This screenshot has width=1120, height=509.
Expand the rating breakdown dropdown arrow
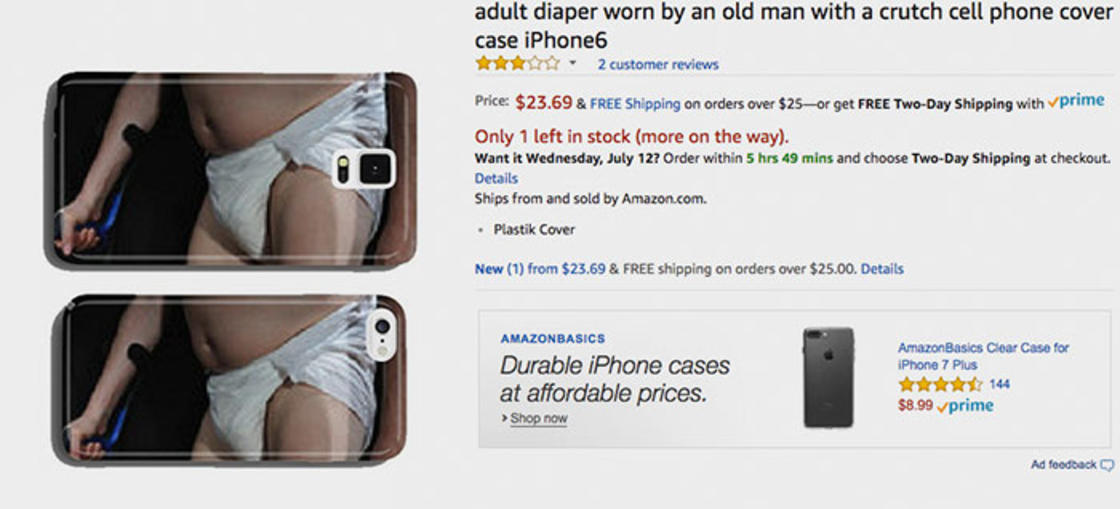tap(573, 64)
